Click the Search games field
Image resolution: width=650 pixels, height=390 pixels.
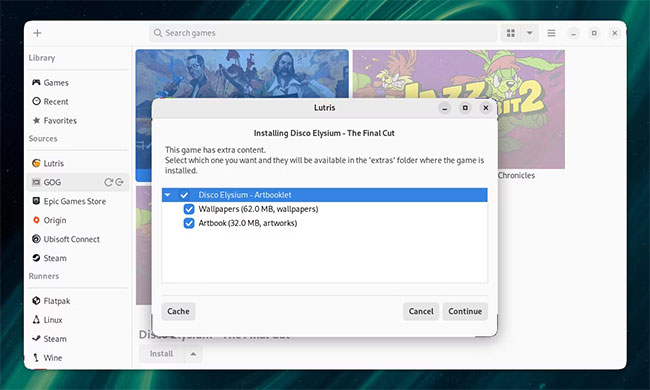[323, 33]
